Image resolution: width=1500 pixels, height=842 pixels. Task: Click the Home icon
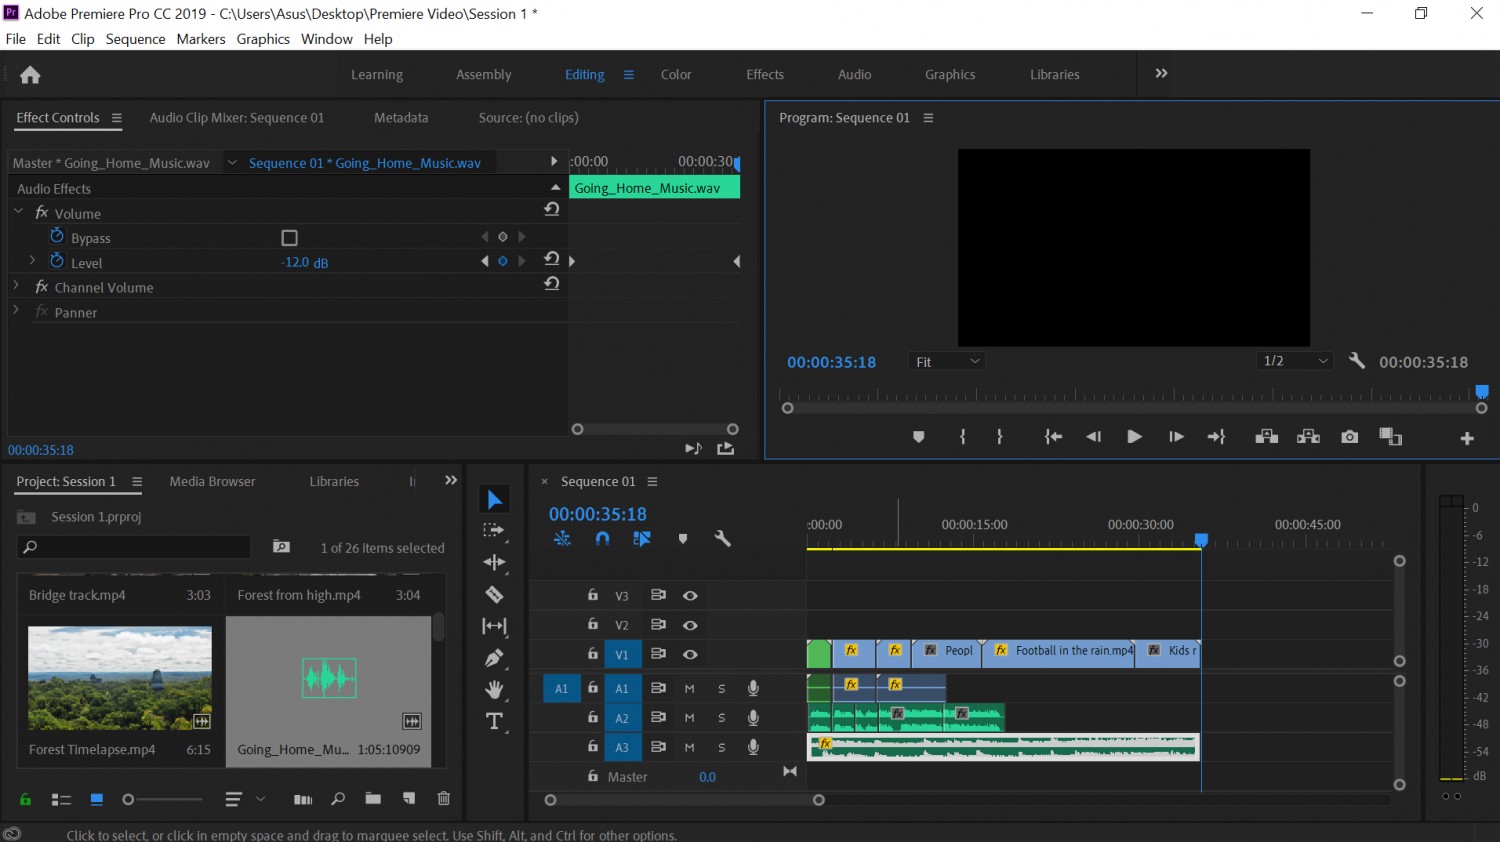tap(30, 75)
